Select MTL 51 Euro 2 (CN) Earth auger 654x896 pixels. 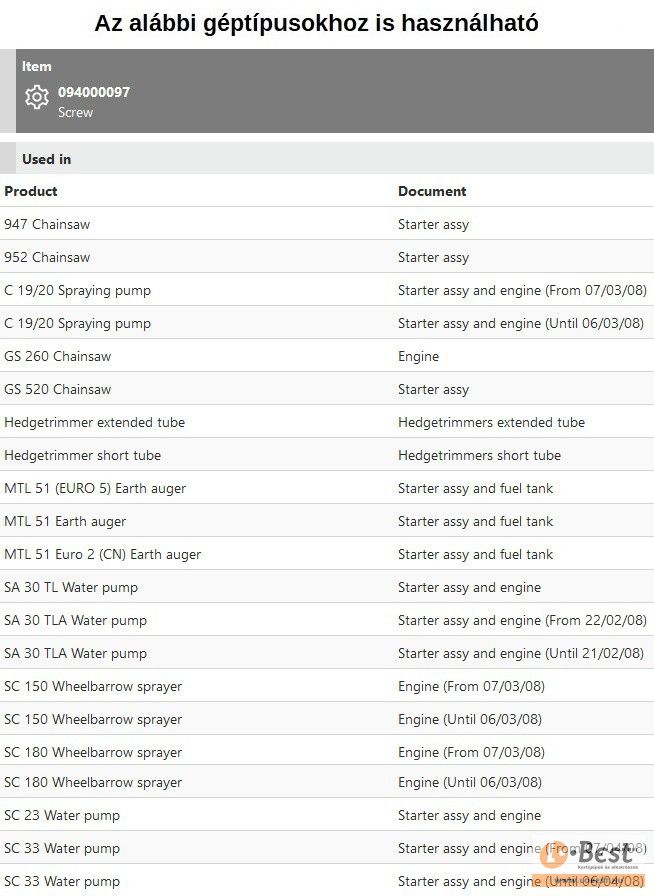pyautogui.click(x=102, y=554)
